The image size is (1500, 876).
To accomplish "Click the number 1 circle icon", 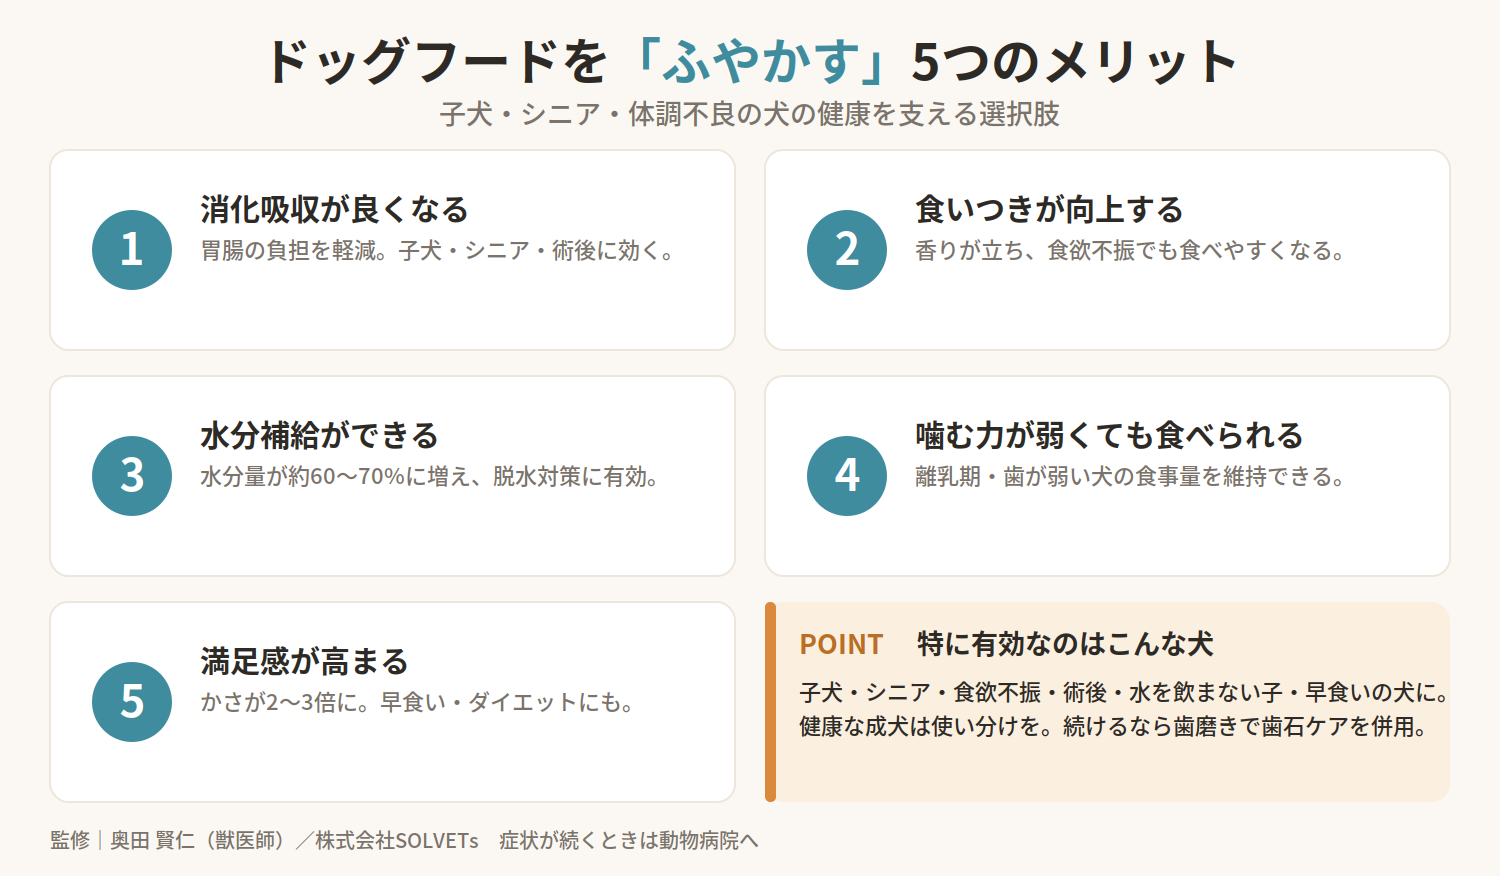I will (132, 250).
